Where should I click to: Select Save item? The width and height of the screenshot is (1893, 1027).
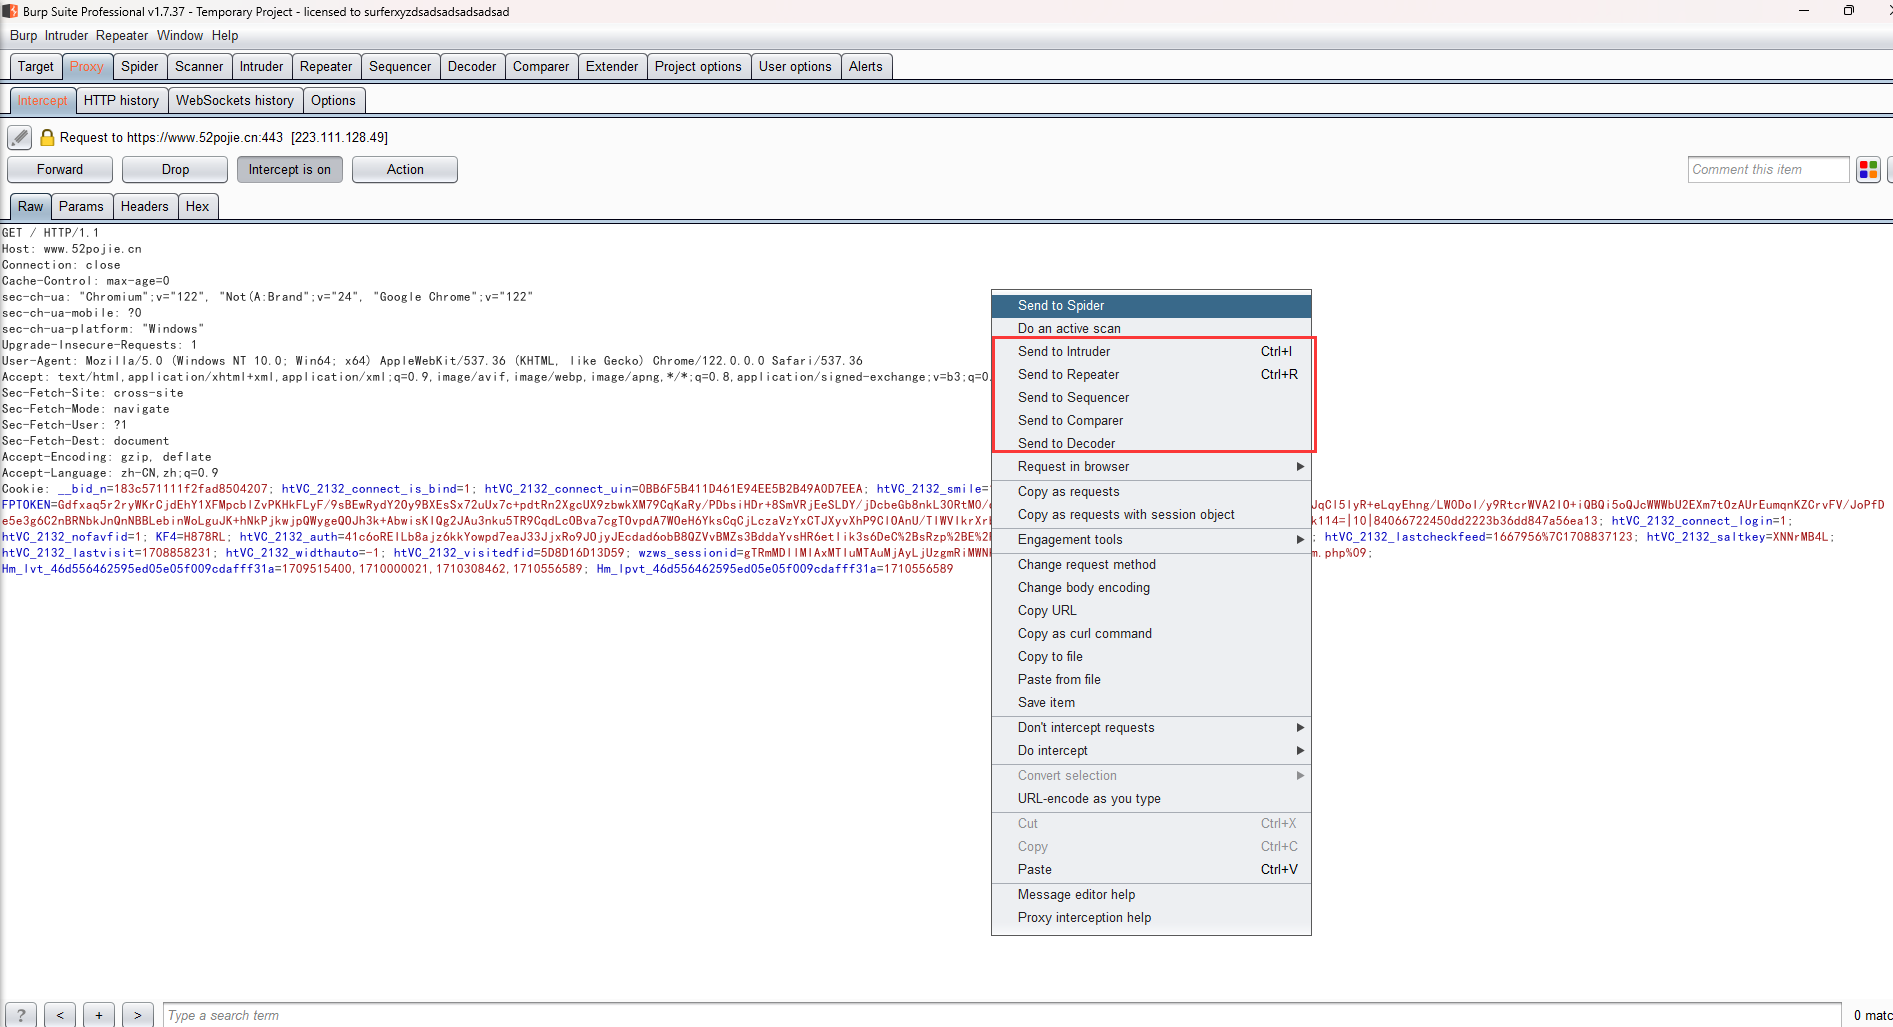point(1151,703)
